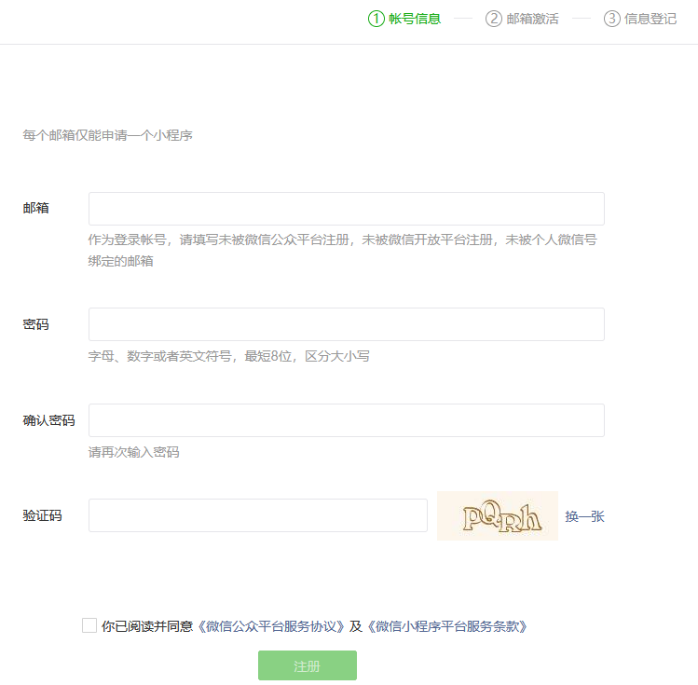Screen dimensions: 698x685
Task: Click the hint 请再次输入密码
Action: 134,452
